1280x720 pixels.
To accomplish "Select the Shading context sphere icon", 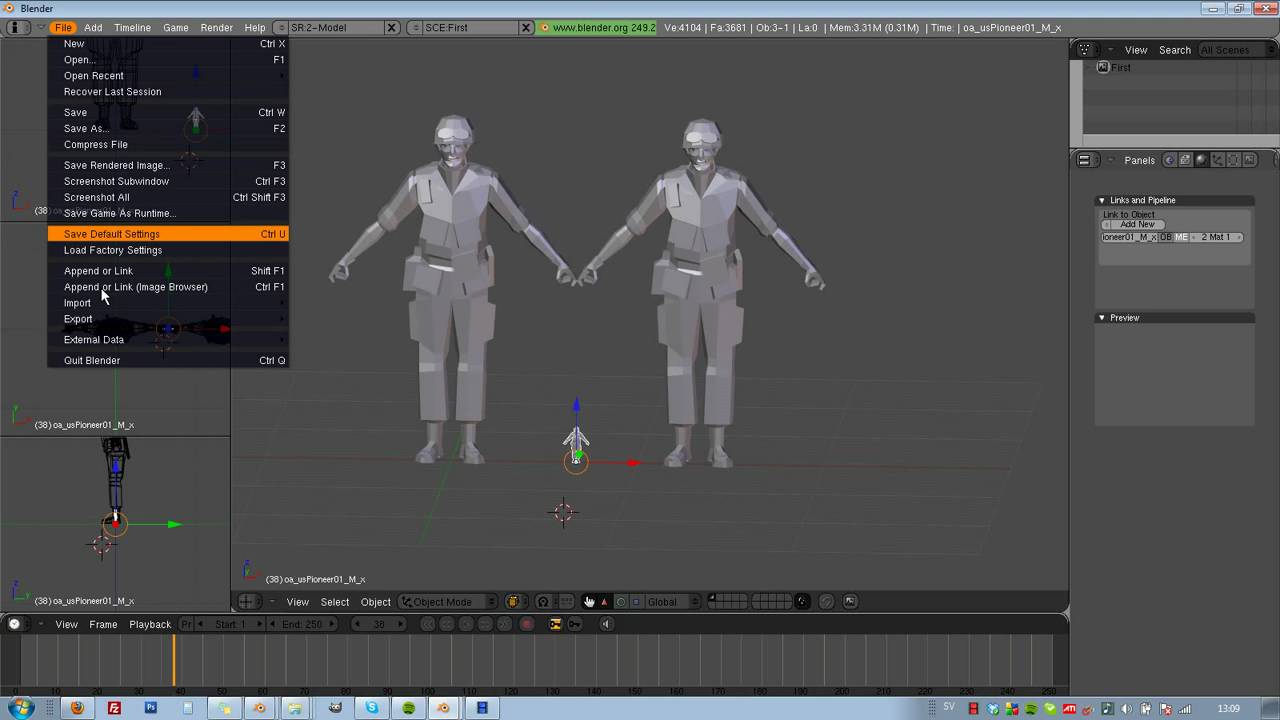I will point(1202,160).
